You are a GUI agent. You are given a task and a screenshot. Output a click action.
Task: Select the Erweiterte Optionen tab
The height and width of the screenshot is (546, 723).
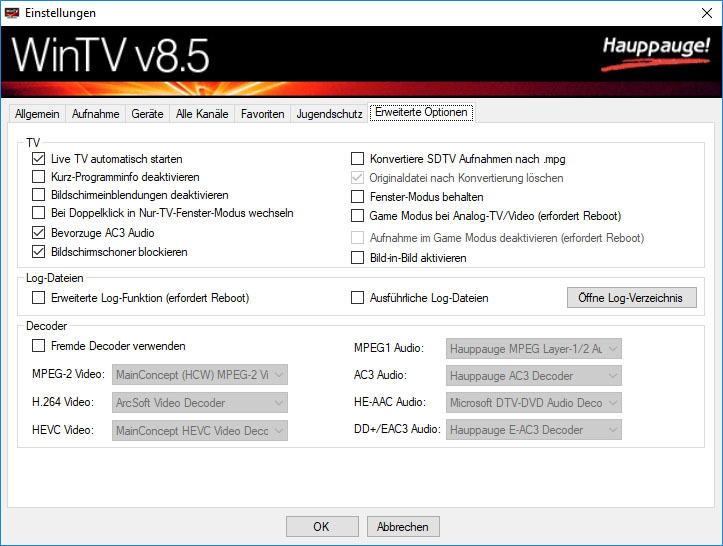421,113
